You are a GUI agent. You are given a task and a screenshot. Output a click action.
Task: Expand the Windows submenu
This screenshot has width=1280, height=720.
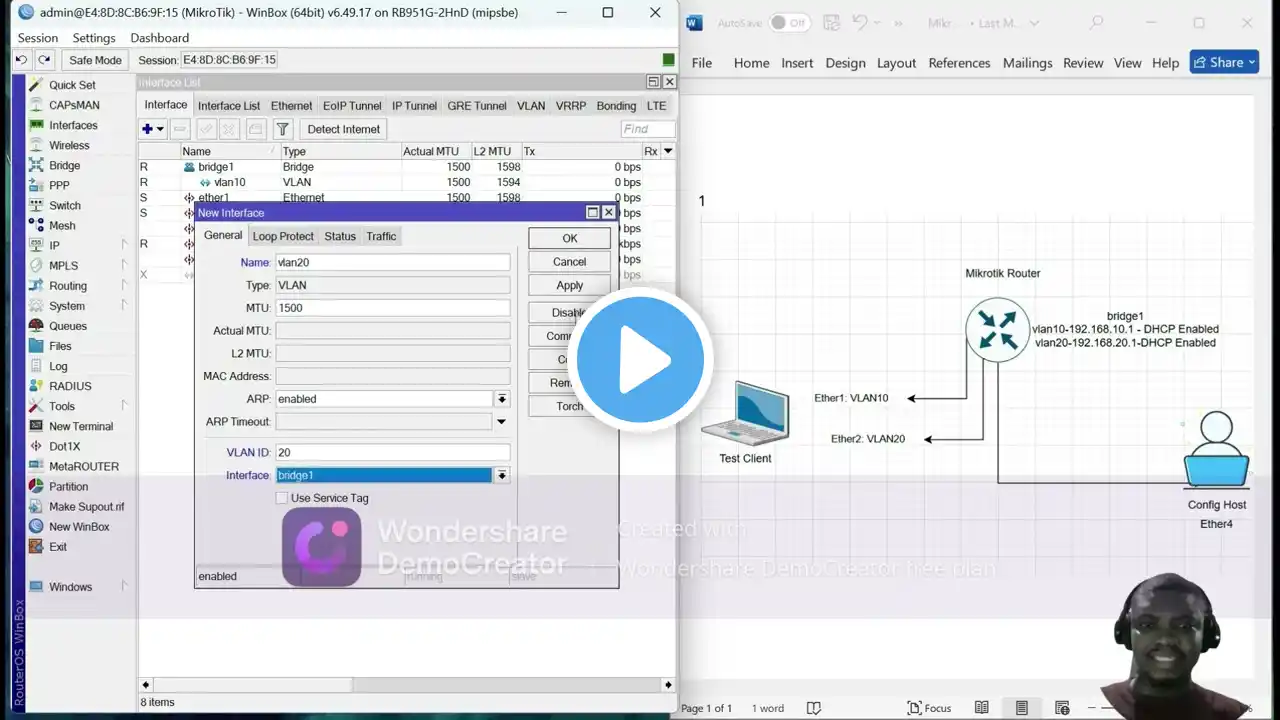tap(125, 587)
